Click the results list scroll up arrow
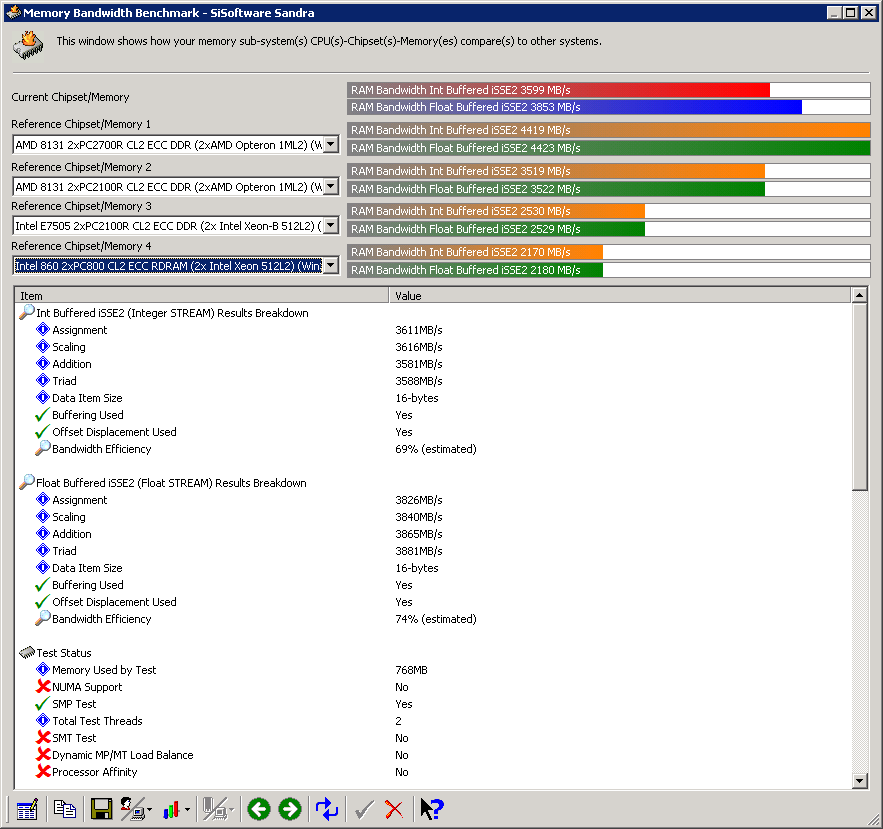The image size is (883, 829). pos(859,295)
